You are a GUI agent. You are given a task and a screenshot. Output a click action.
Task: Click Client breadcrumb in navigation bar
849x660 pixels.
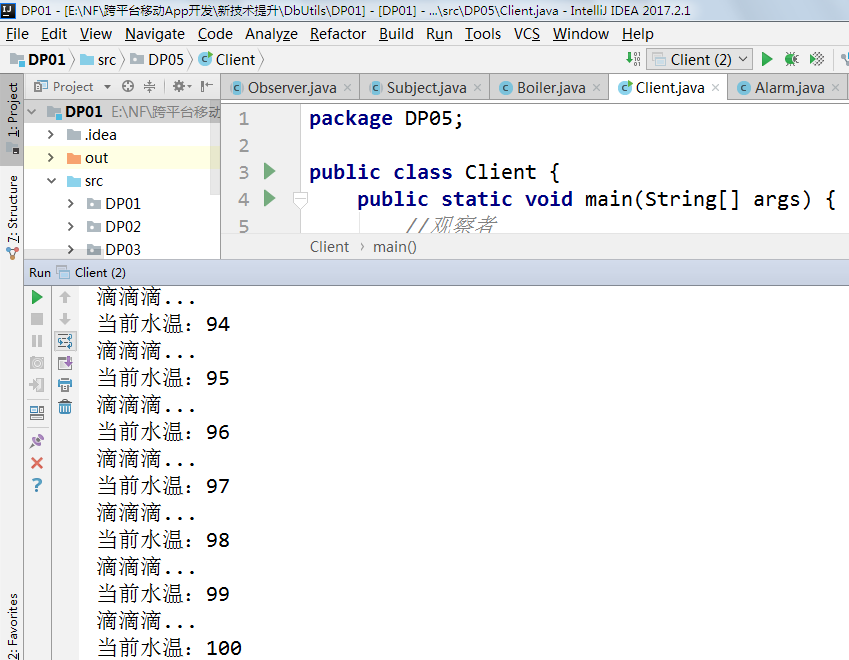[227, 60]
